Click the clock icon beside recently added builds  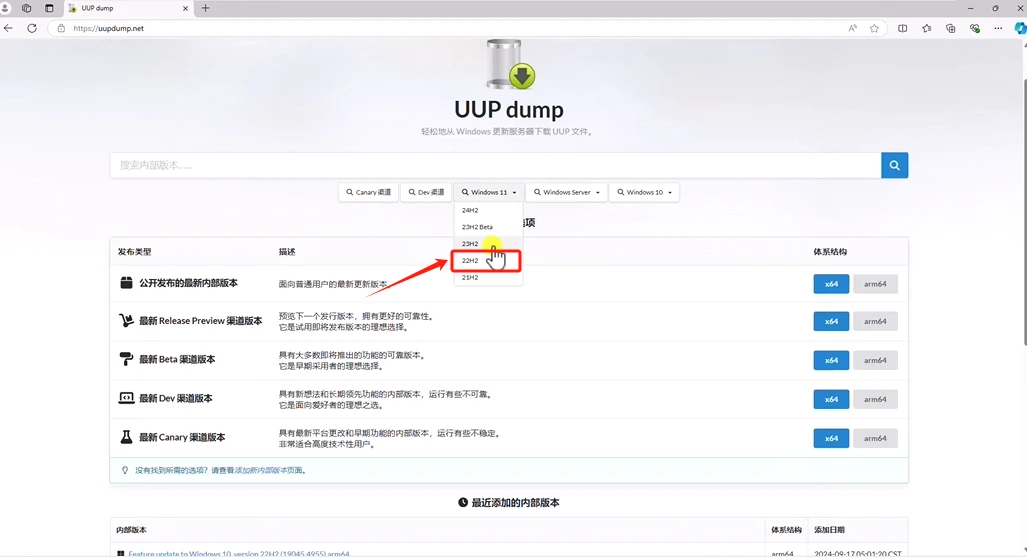(462, 502)
